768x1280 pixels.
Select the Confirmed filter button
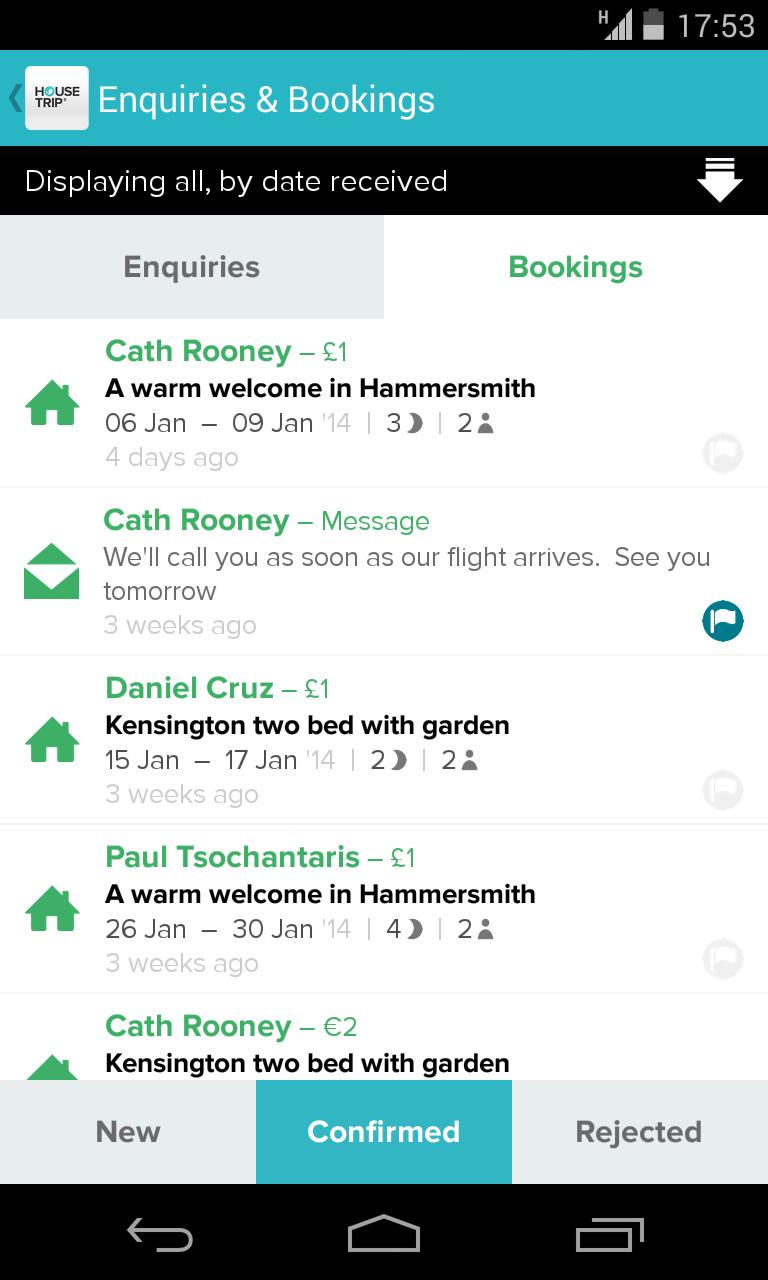pyautogui.click(x=384, y=1132)
